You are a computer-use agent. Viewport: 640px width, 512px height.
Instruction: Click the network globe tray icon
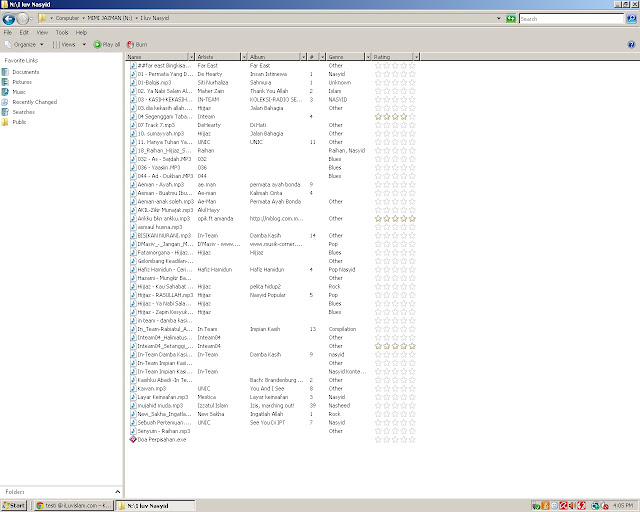[595, 506]
